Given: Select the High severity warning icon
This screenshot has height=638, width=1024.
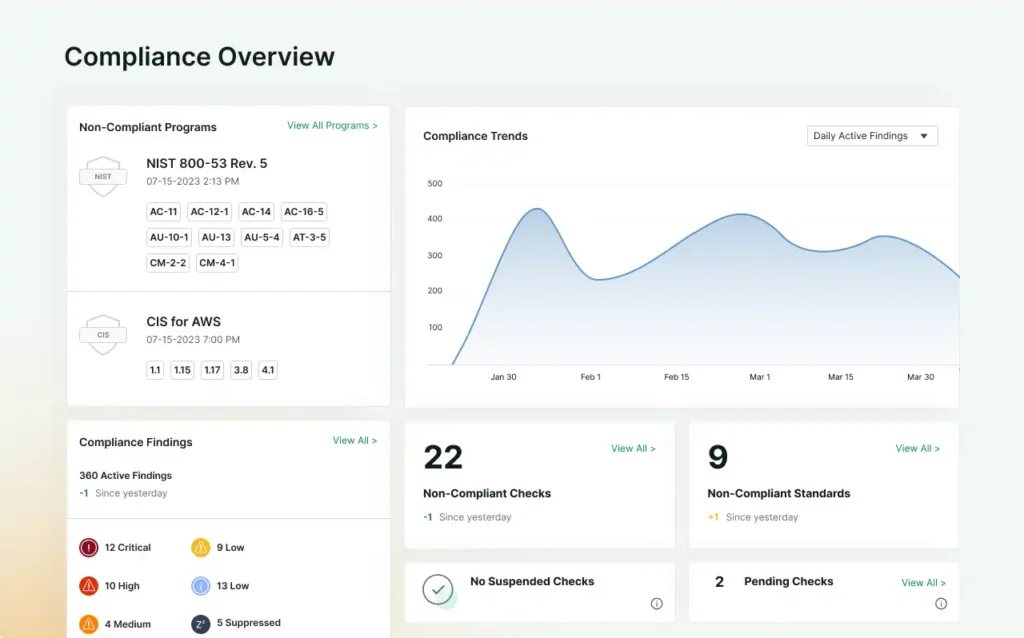Looking at the screenshot, I should pyautogui.click(x=88, y=585).
